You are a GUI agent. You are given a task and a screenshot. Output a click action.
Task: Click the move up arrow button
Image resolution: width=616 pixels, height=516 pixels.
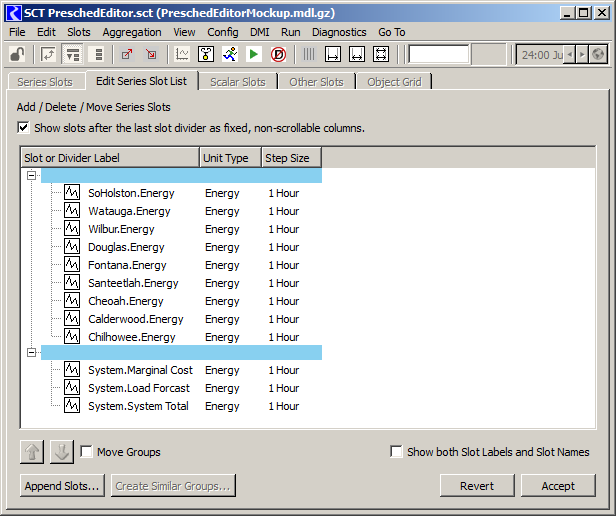32,452
